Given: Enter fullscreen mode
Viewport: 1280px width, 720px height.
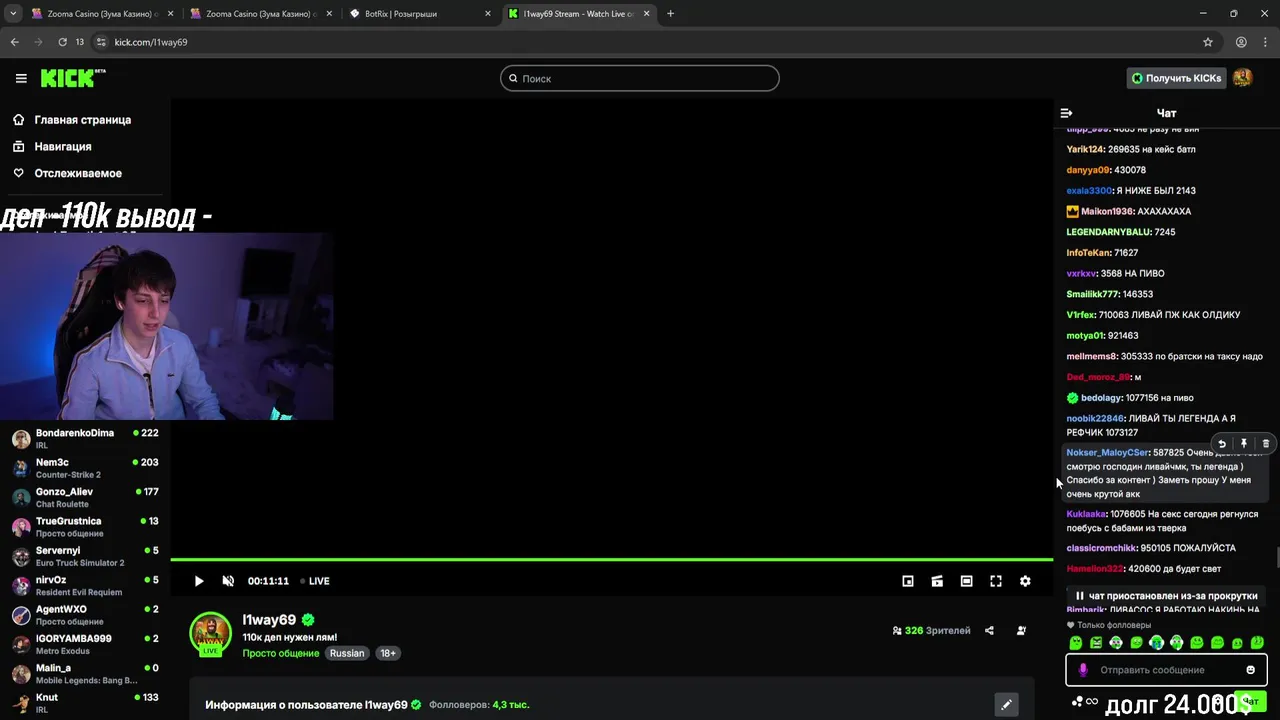Looking at the screenshot, I should point(996,581).
